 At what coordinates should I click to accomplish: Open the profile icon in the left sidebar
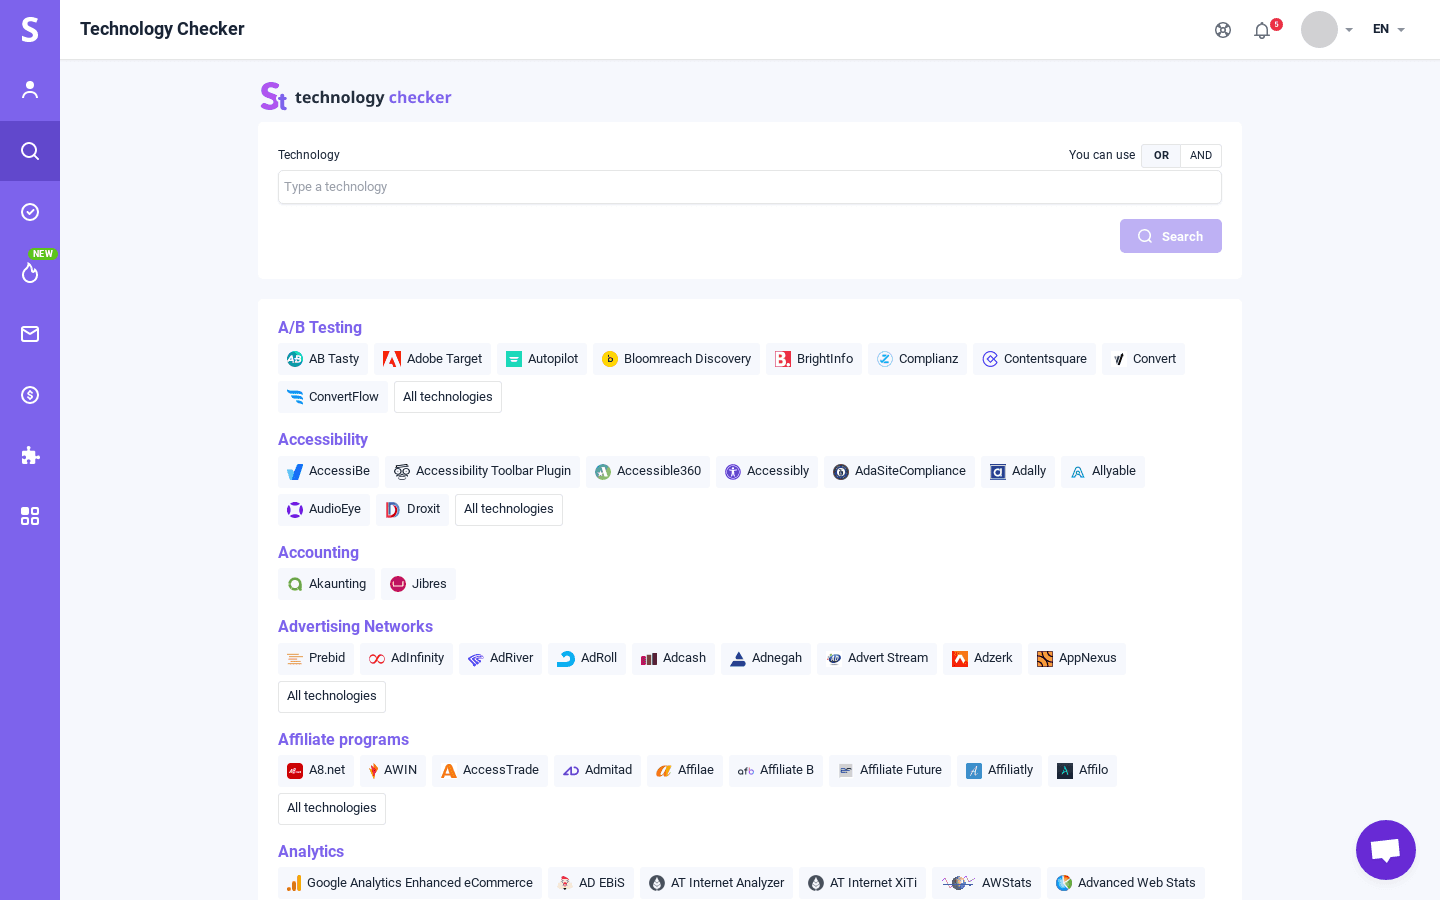30,90
